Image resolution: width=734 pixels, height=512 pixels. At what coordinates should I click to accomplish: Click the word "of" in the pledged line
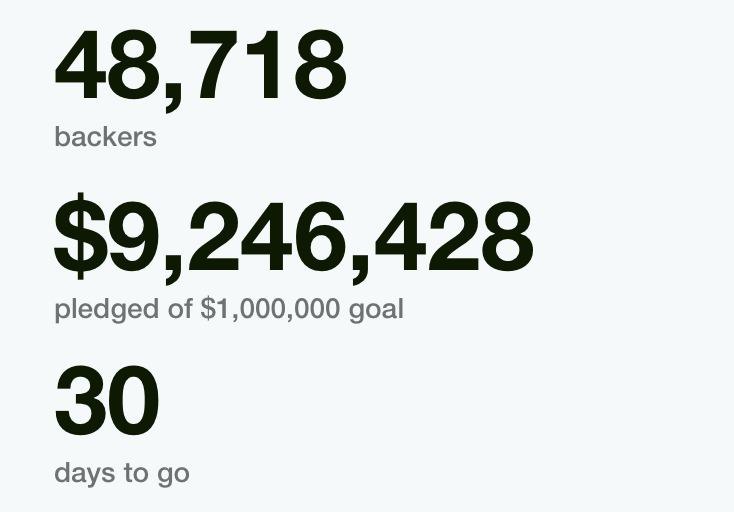[181, 310]
